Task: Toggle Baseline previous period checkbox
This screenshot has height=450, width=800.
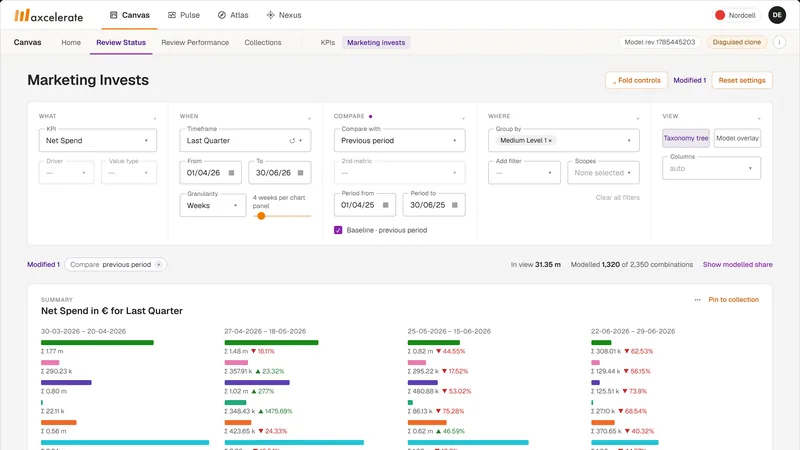Action: pyautogui.click(x=338, y=230)
